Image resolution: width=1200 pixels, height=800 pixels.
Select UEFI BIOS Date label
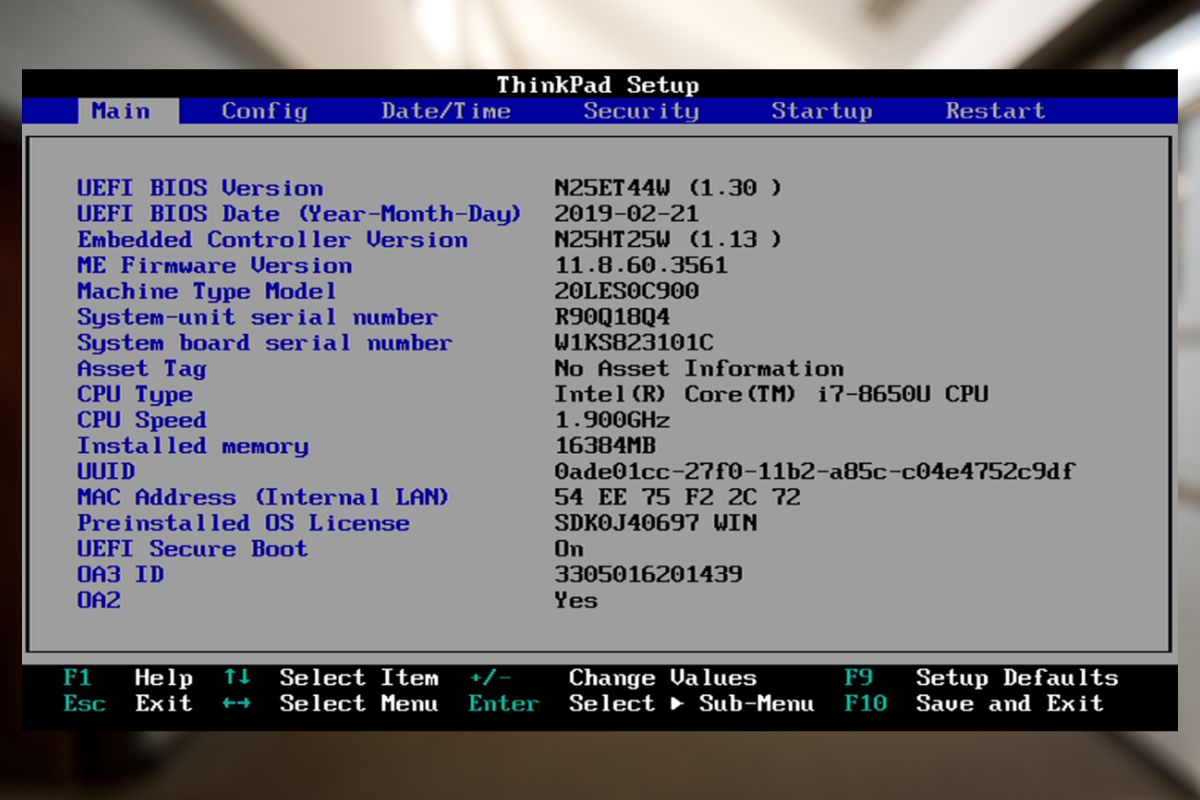click(x=299, y=214)
